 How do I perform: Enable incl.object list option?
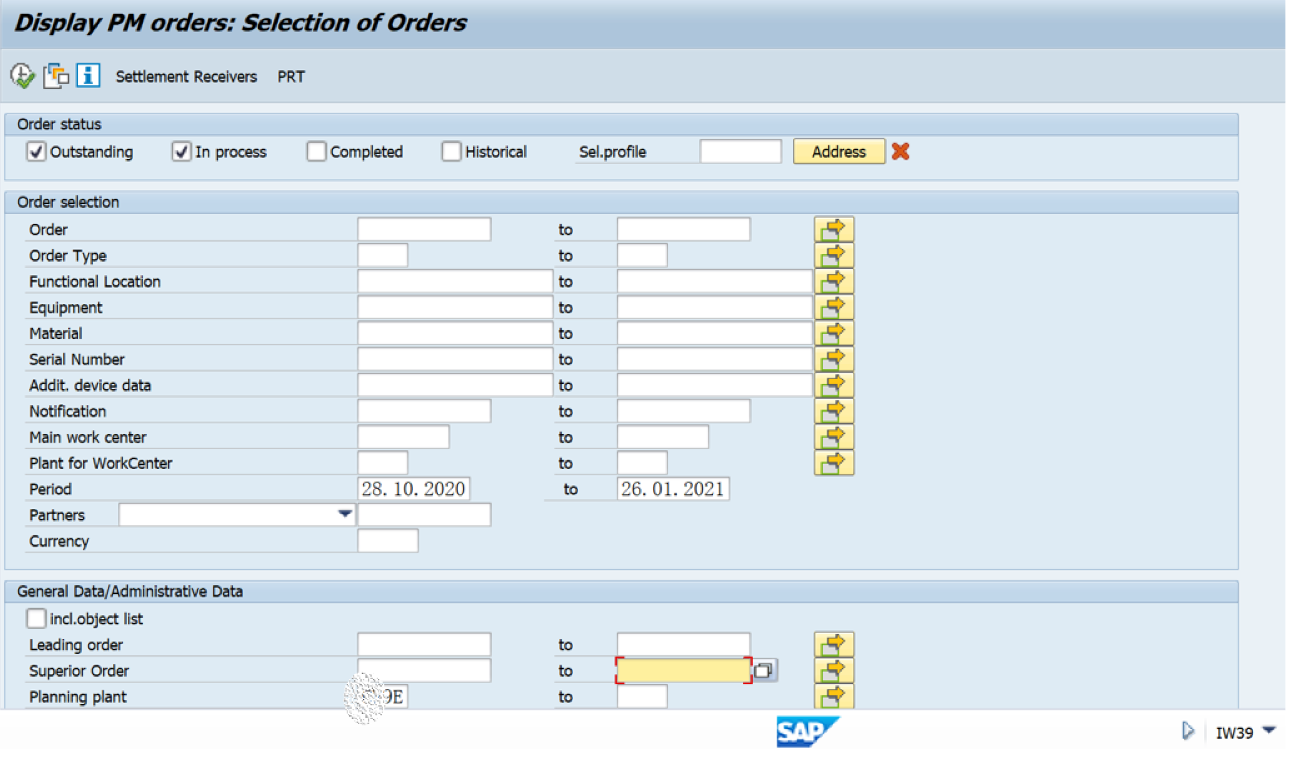tap(35, 618)
